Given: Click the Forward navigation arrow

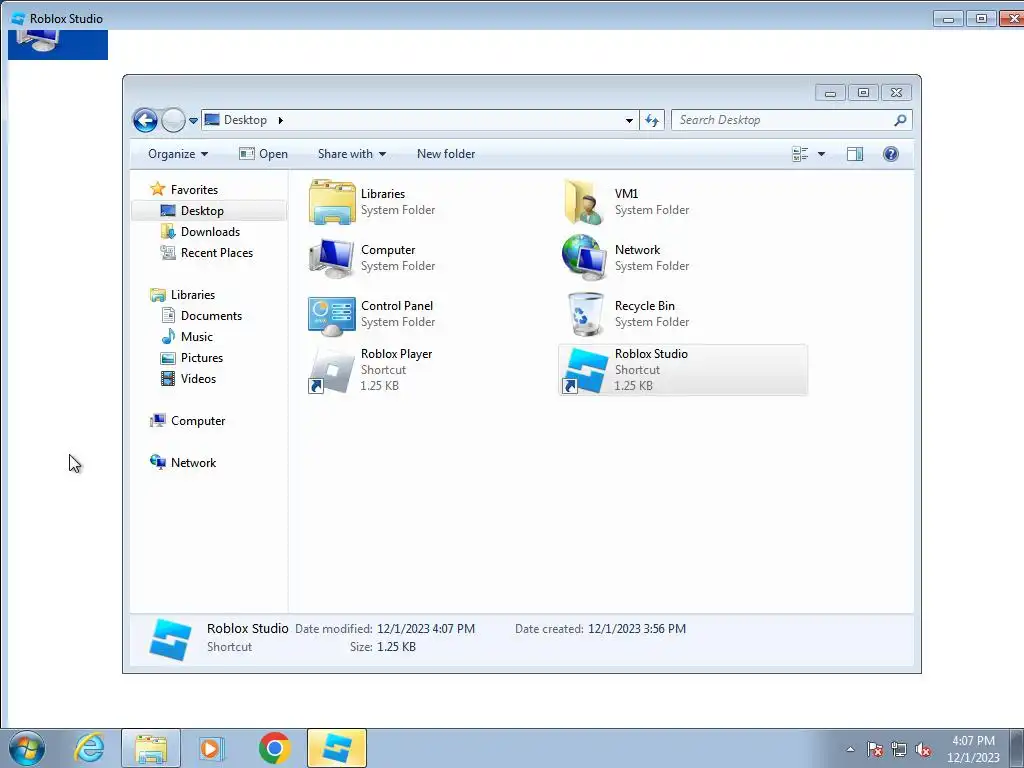Looking at the screenshot, I should coord(173,120).
